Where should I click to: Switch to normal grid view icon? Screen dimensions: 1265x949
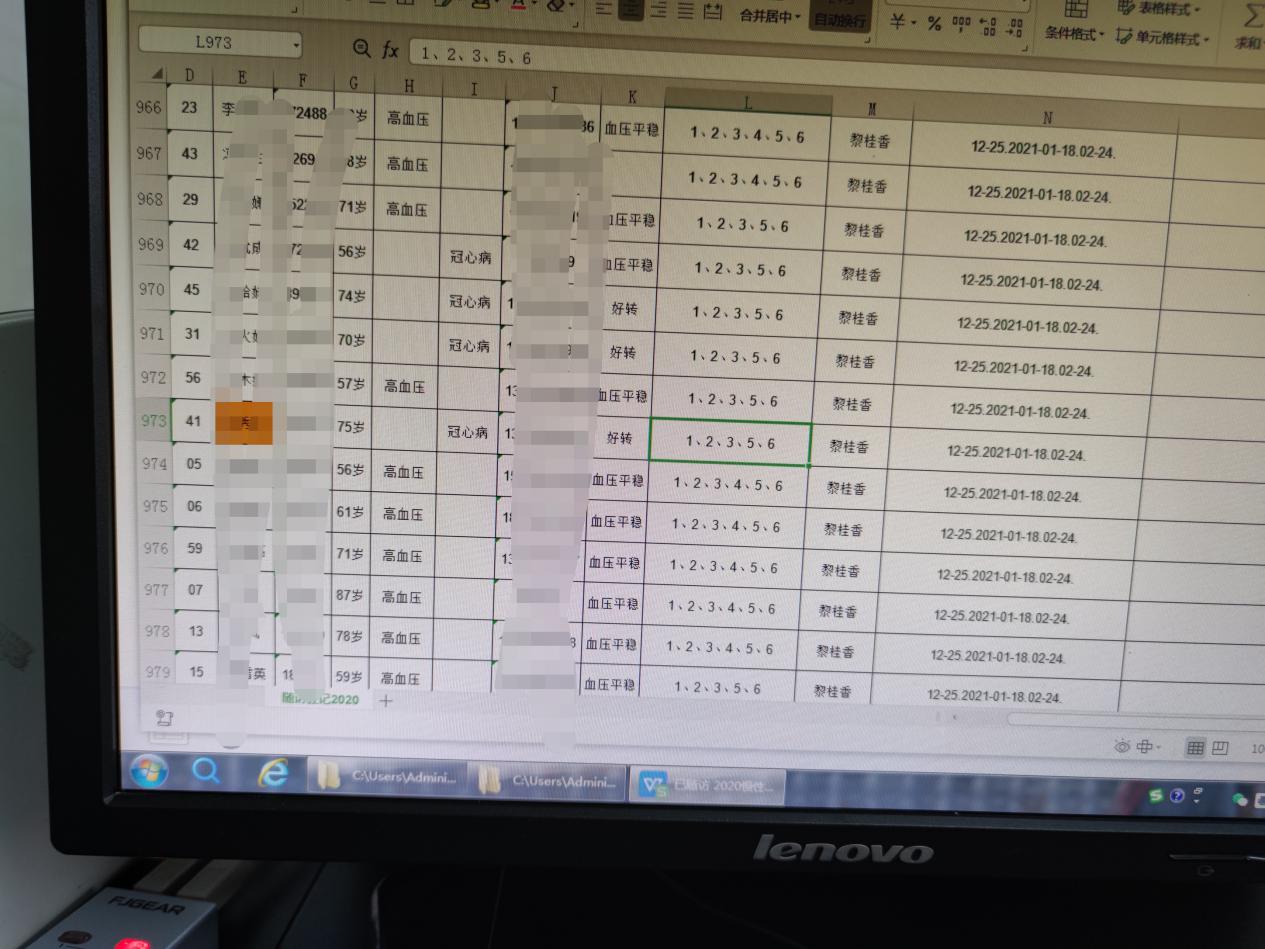point(1195,748)
